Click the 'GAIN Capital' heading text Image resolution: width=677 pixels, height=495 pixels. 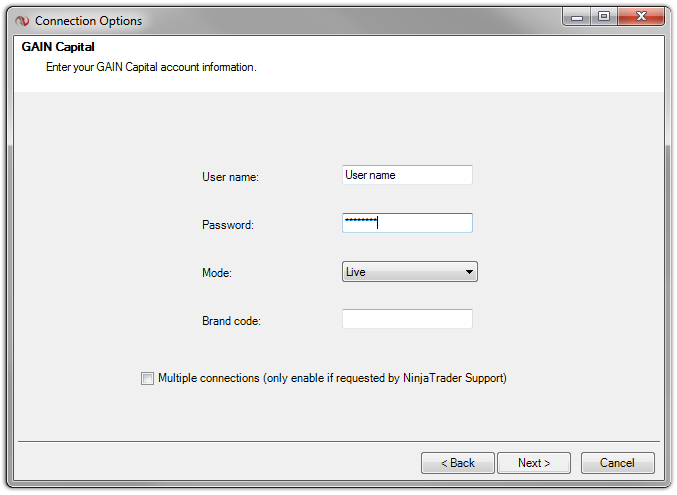(58, 47)
